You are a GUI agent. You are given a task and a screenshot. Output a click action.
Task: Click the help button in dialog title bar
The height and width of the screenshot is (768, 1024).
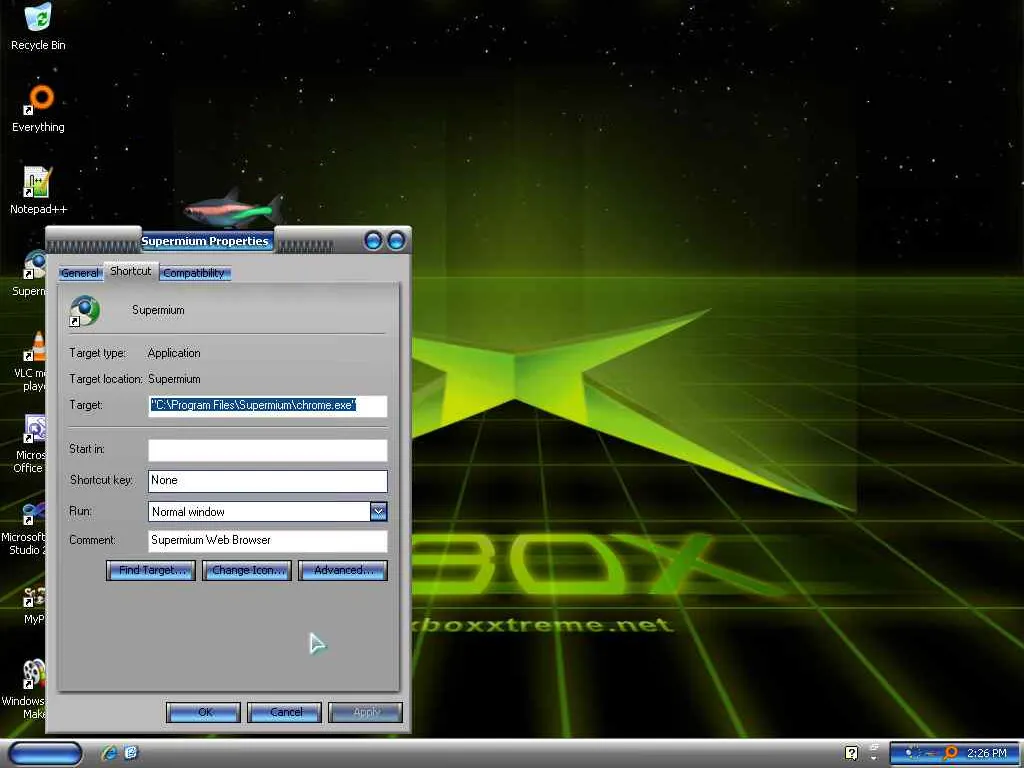(374, 241)
